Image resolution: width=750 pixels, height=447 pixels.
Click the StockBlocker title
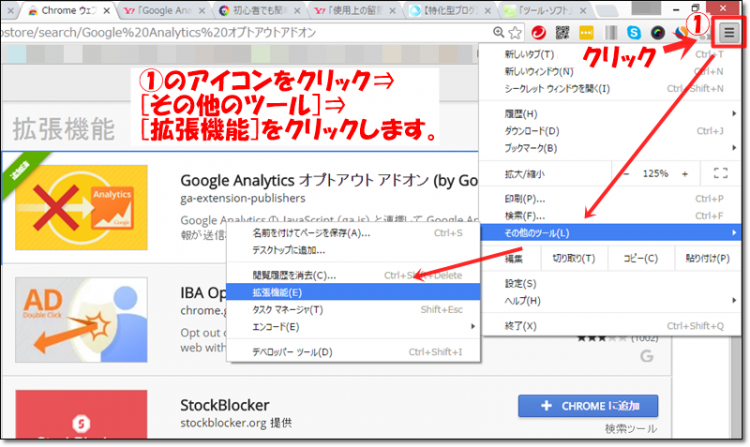(224, 405)
